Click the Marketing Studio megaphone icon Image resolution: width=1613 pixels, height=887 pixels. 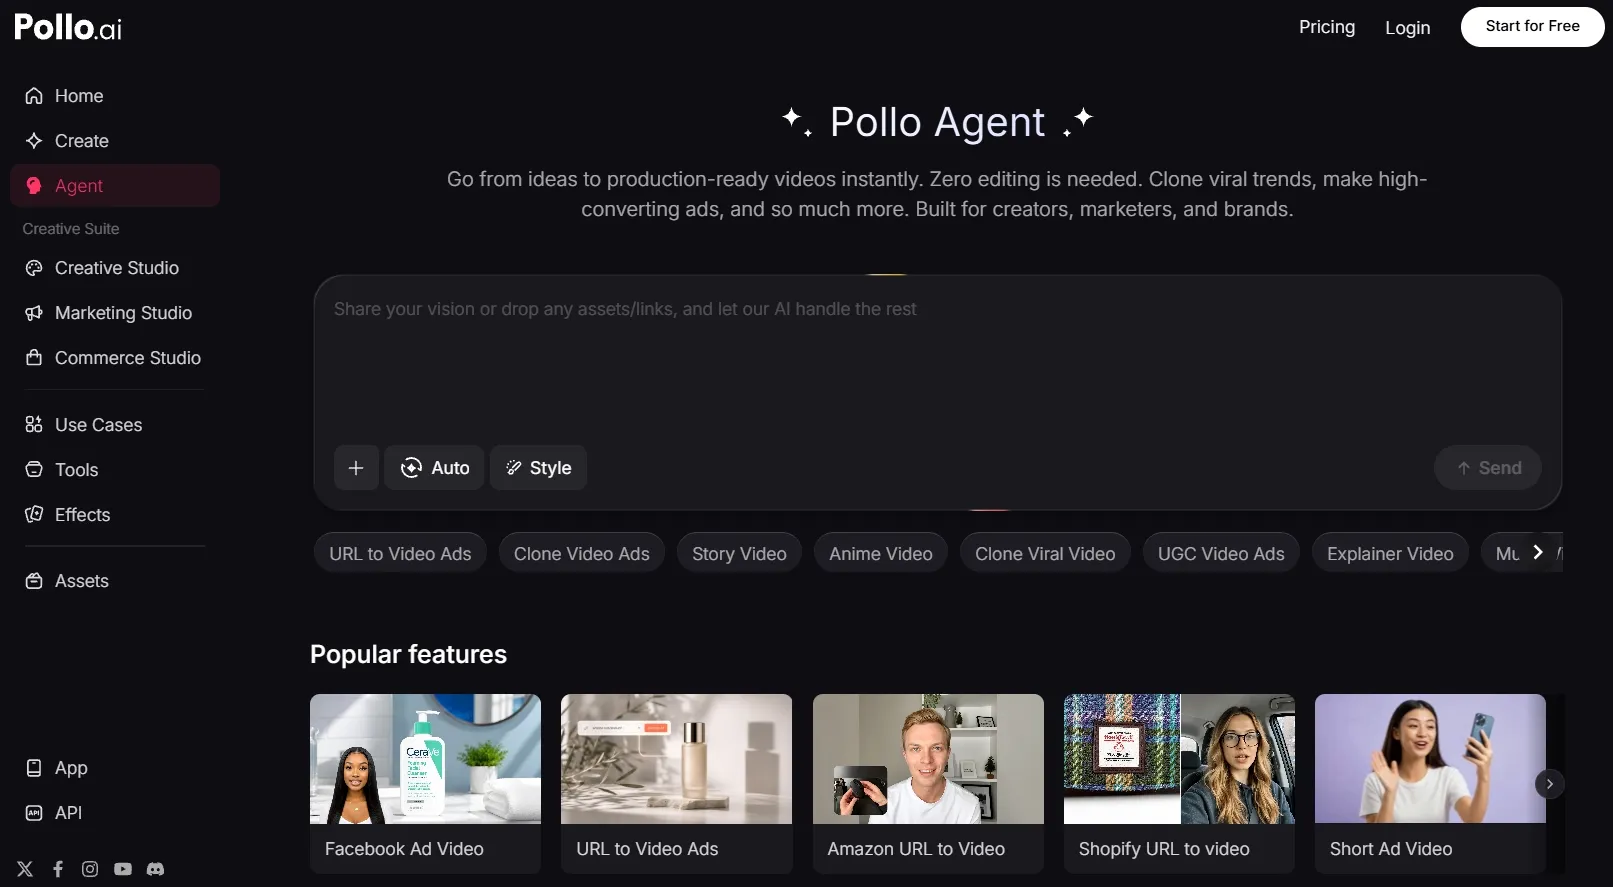tap(34, 313)
